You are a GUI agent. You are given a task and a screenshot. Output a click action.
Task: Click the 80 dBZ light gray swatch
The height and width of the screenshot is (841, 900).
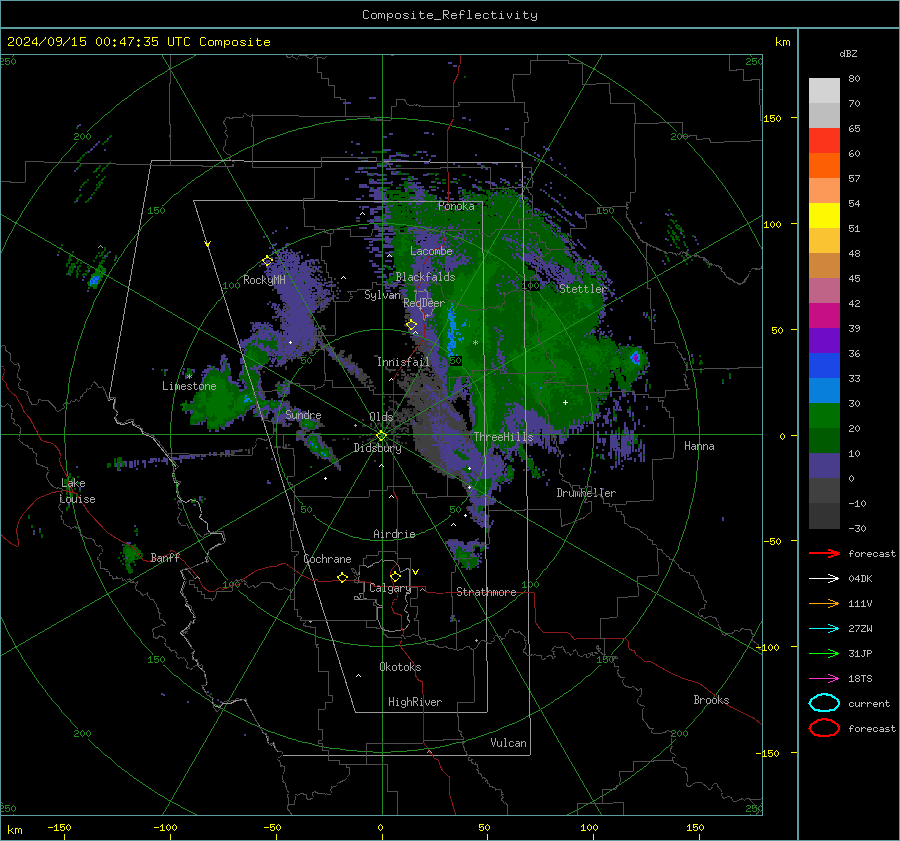pyautogui.click(x=824, y=90)
